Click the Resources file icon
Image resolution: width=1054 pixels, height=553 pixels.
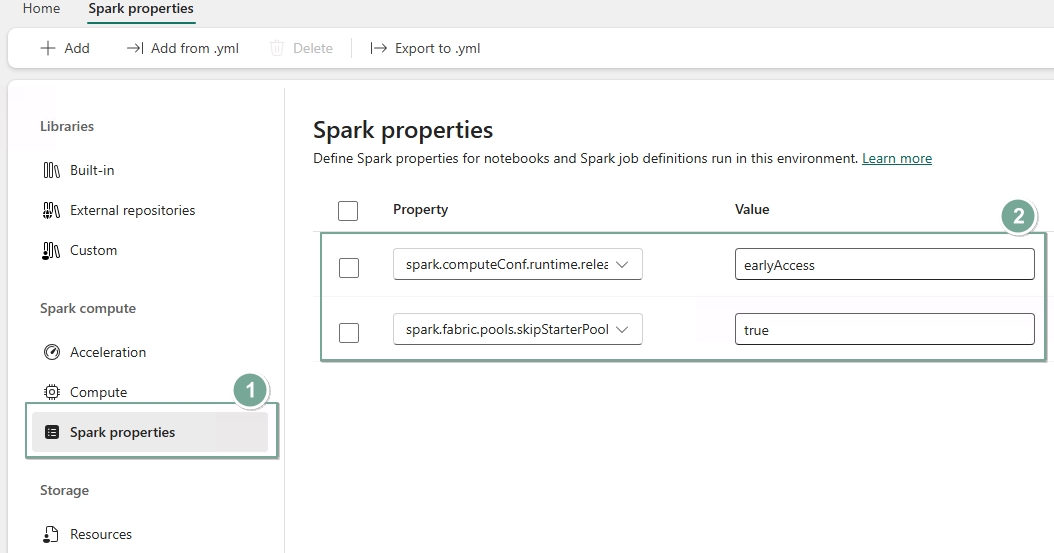[52, 534]
